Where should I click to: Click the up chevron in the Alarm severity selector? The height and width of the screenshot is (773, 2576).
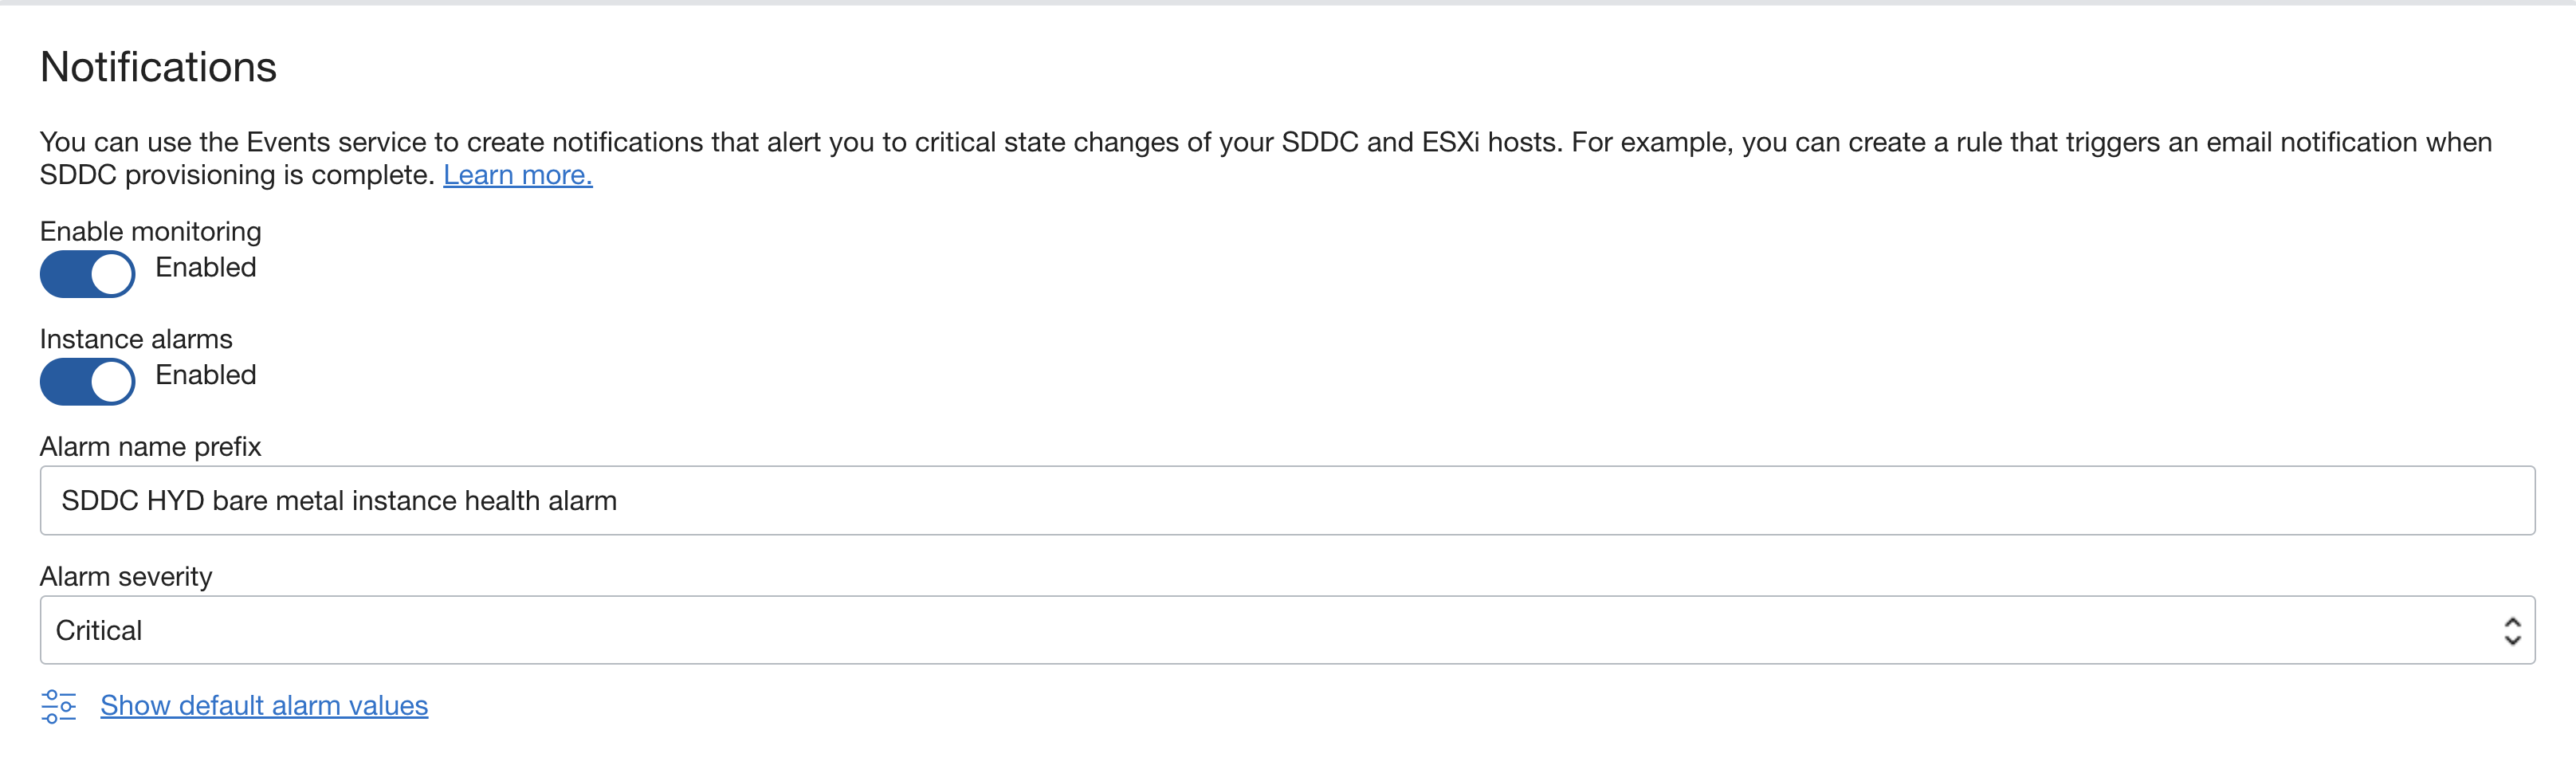2513,621
